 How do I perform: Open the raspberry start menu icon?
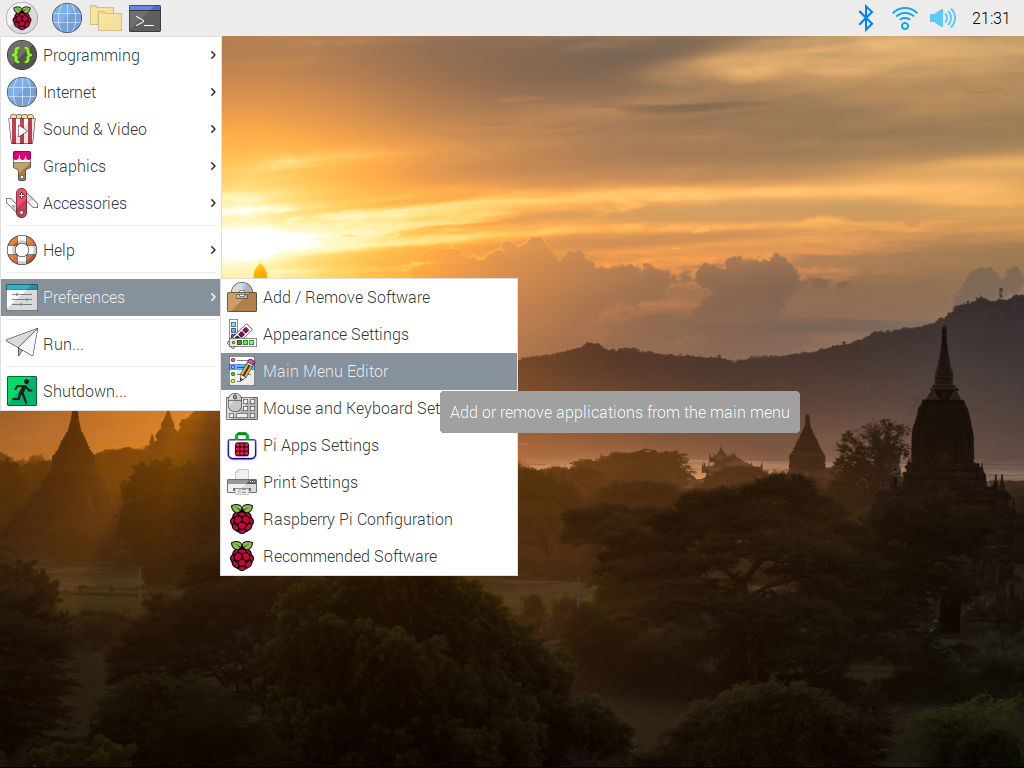pyautogui.click(x=21, y=18)
